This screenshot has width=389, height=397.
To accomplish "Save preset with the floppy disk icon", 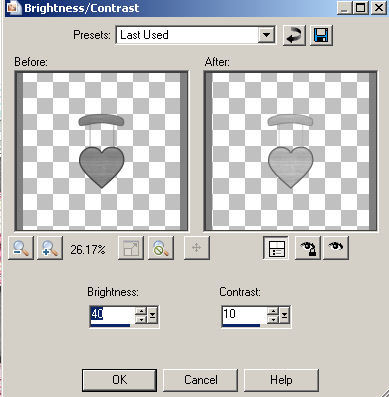I will [x=321, y=35].
